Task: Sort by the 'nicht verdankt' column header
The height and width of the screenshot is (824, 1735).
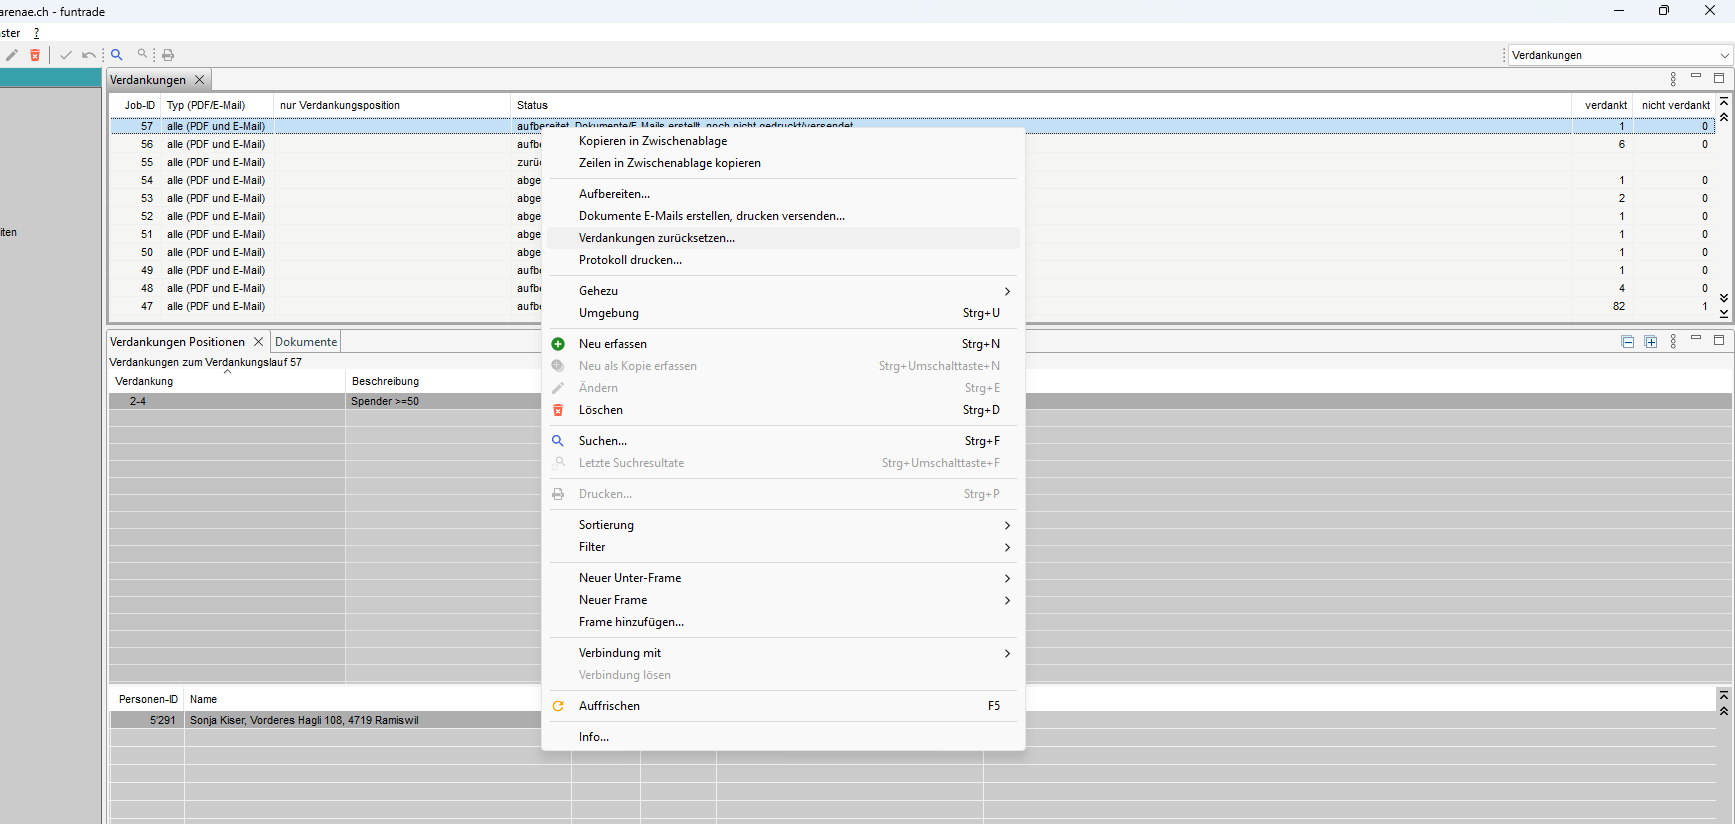Action: click(x=1675, y=105)
